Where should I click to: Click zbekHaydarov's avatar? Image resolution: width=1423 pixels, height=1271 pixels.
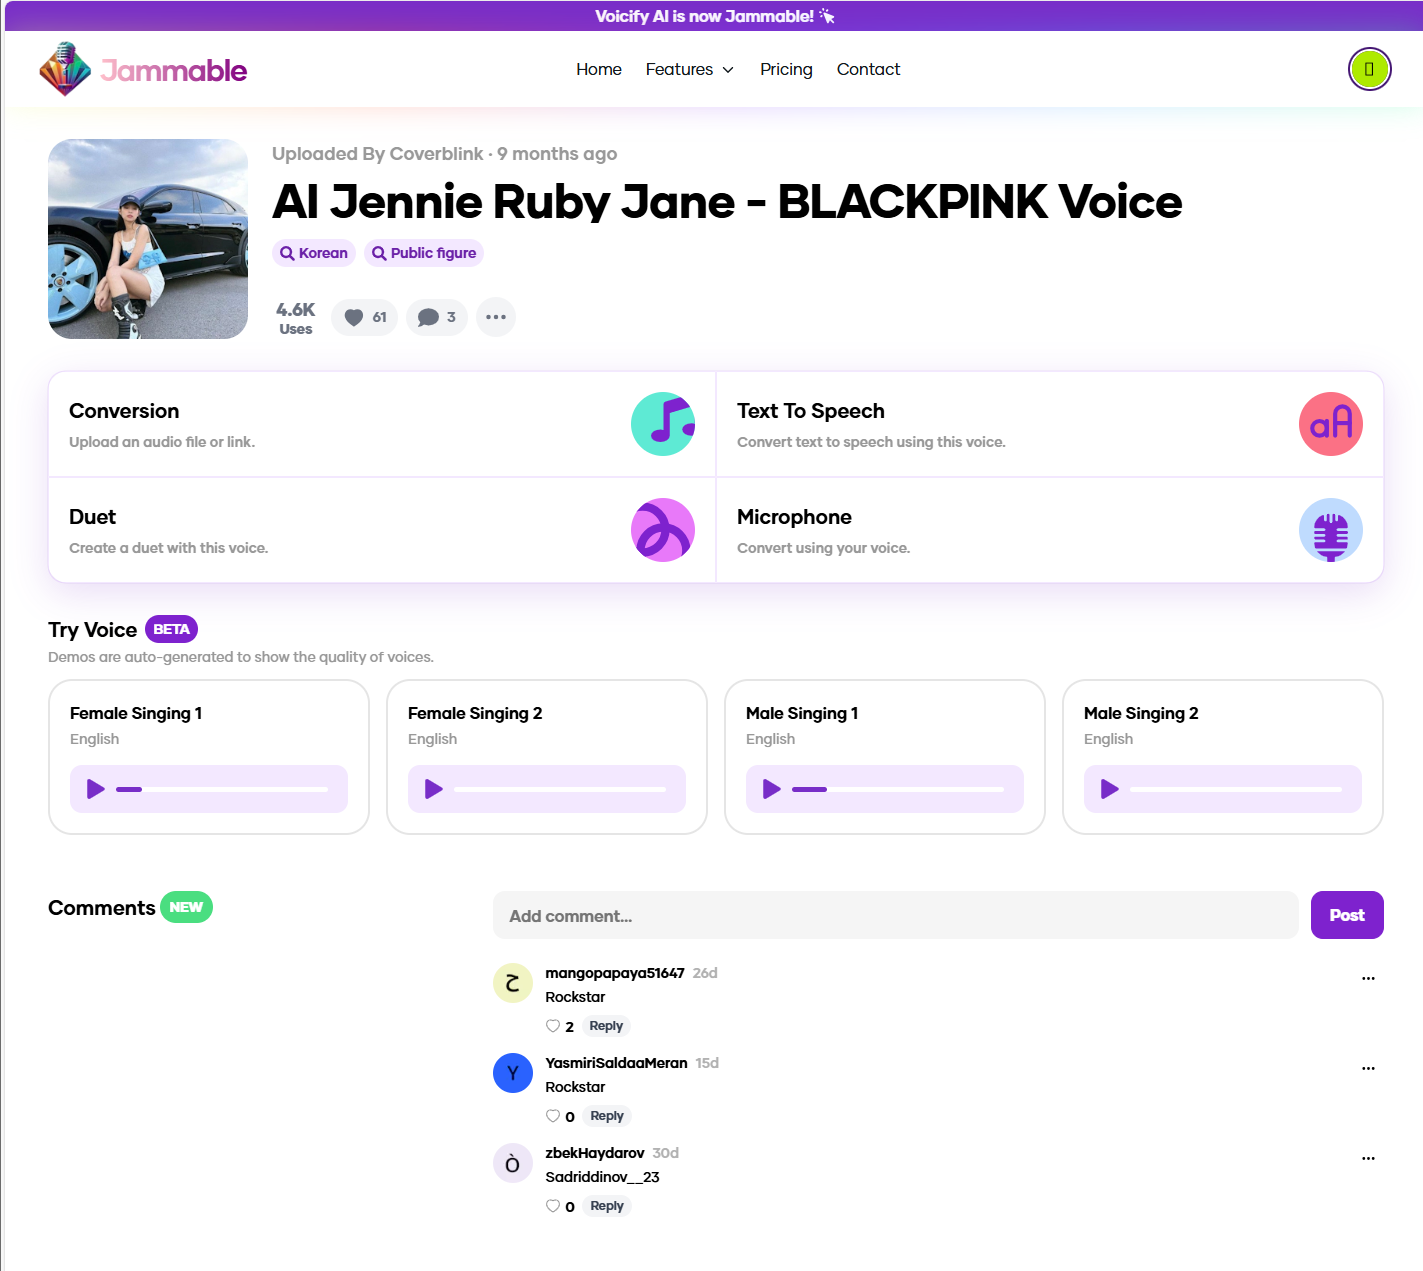coord(513,1163)
